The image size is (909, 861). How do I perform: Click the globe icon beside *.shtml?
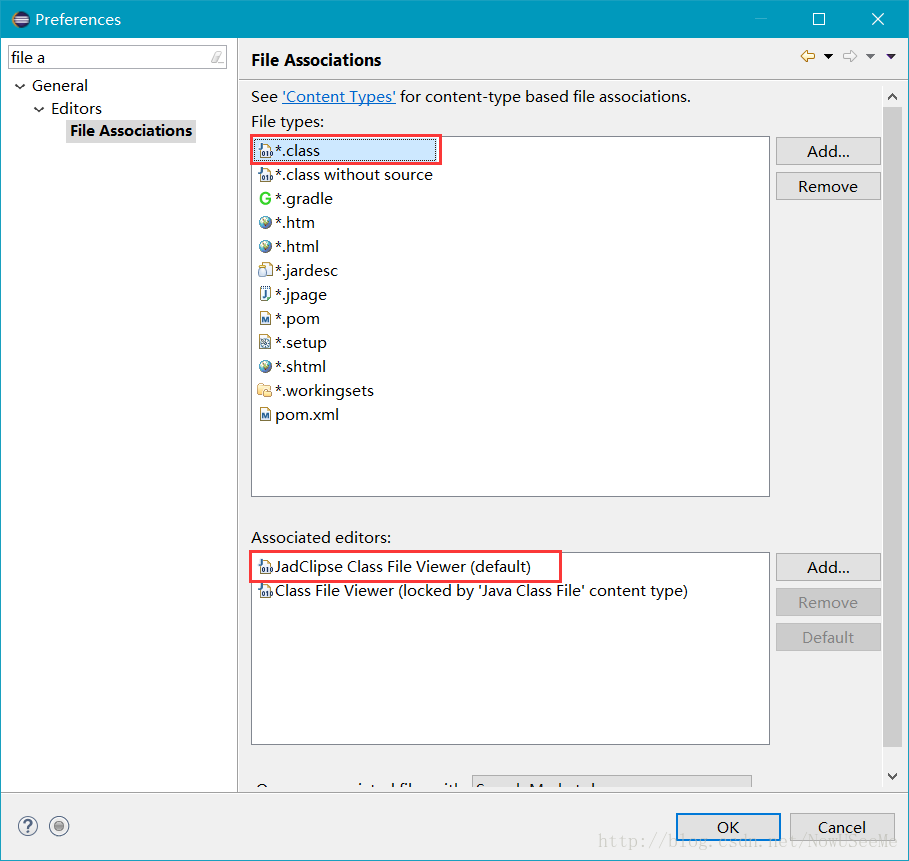pos(266,366)
